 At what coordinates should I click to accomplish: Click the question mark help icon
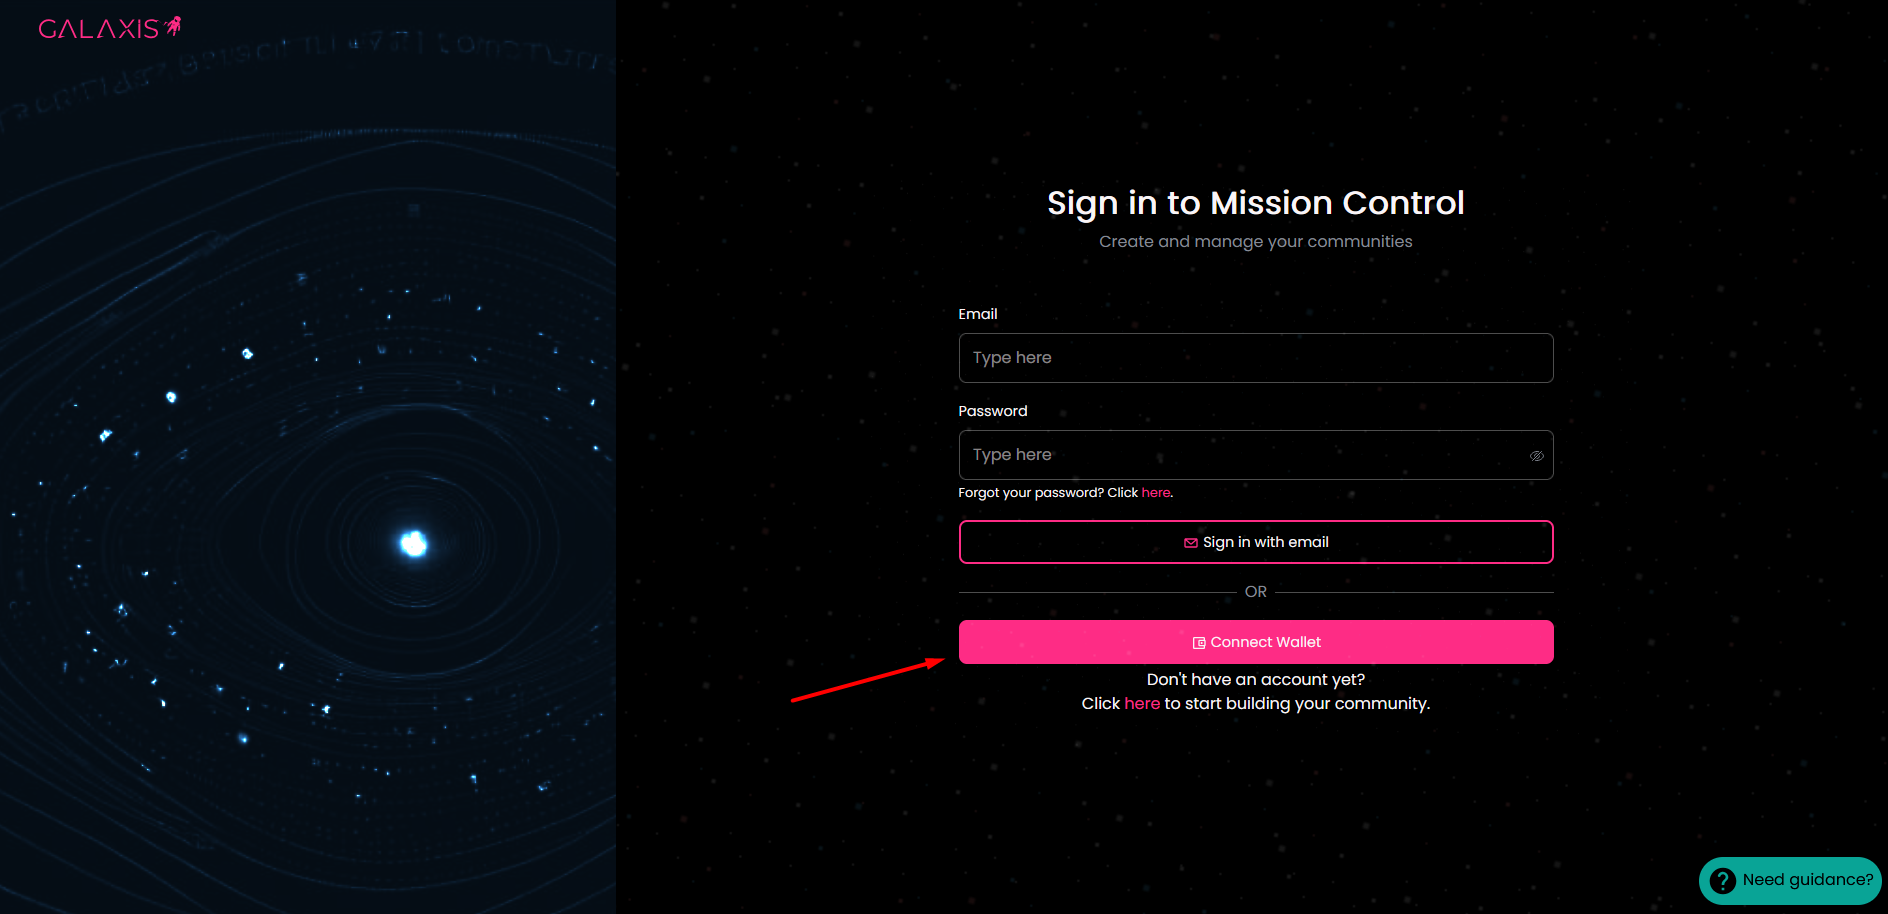click(1722, 880)
